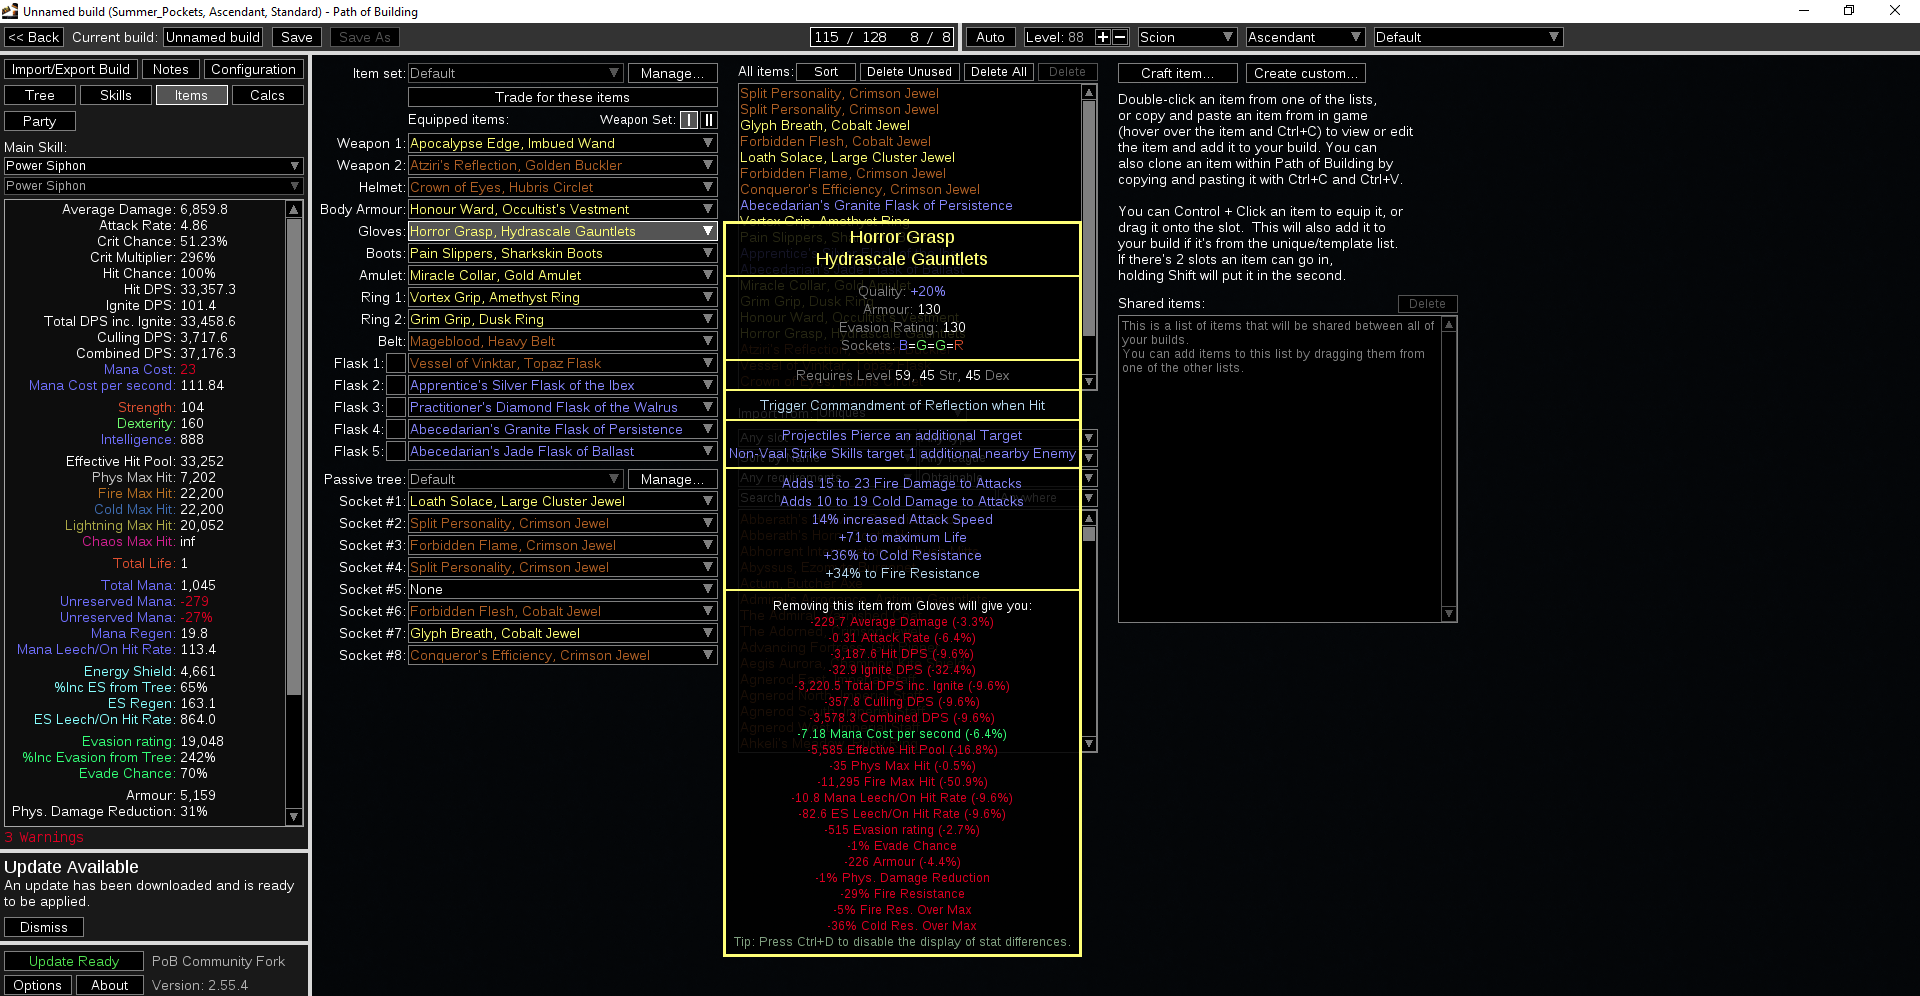Toggle Flask 2 active checkbox
Viewport: 1920px width, 996px height.
coord(396,386)
